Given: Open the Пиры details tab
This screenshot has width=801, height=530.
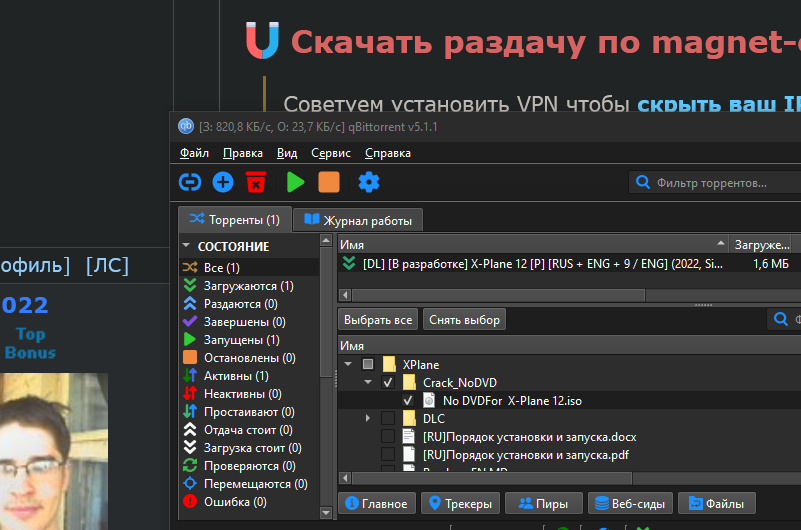Looking at the screenshot, I should coord(544,503).
